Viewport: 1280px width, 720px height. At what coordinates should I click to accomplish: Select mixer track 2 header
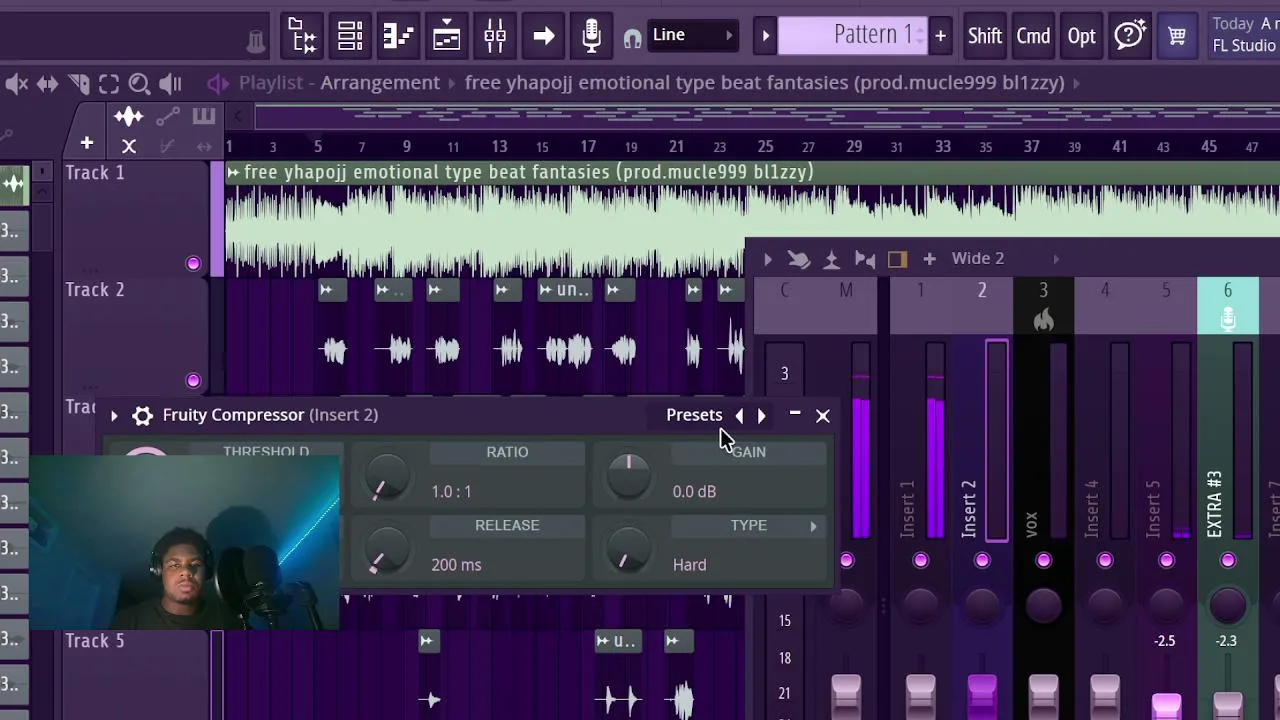coord(982,305)
